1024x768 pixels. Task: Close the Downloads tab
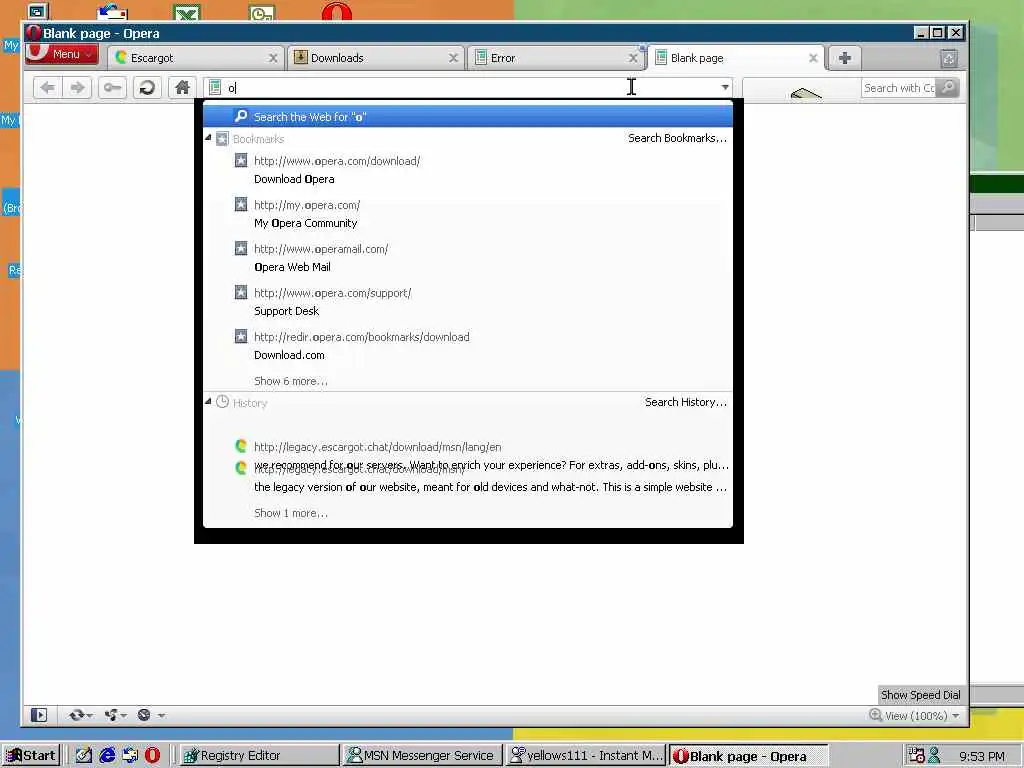pyautogui.click(x=453, y=58)
